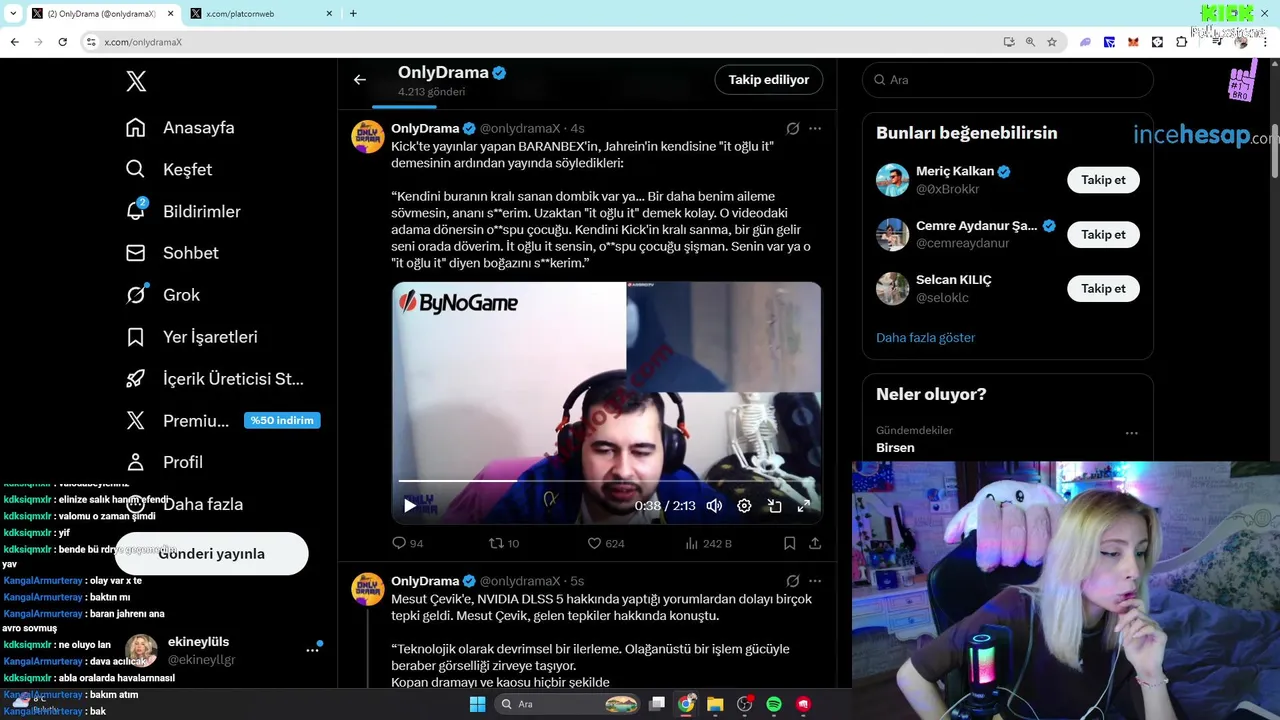The width and height of the screenshot is (1280, 720).
Task: Click the Birsen trending topic
Action: [895, 448]
